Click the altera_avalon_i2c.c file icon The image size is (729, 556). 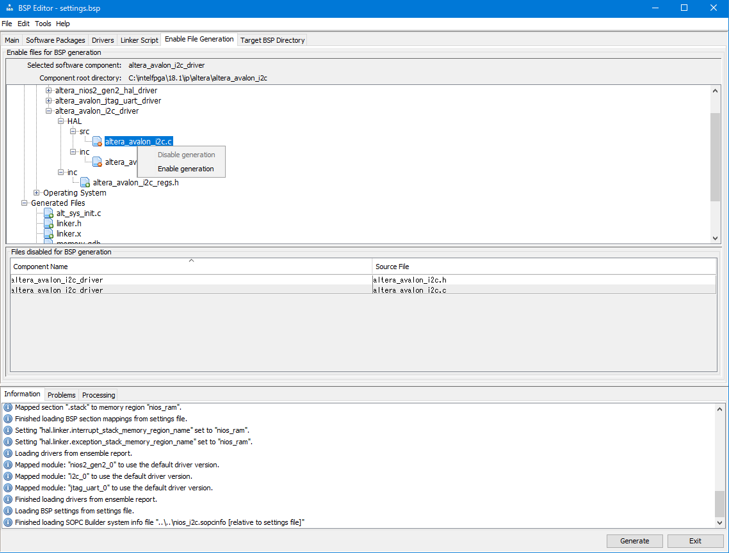(97, 141)
